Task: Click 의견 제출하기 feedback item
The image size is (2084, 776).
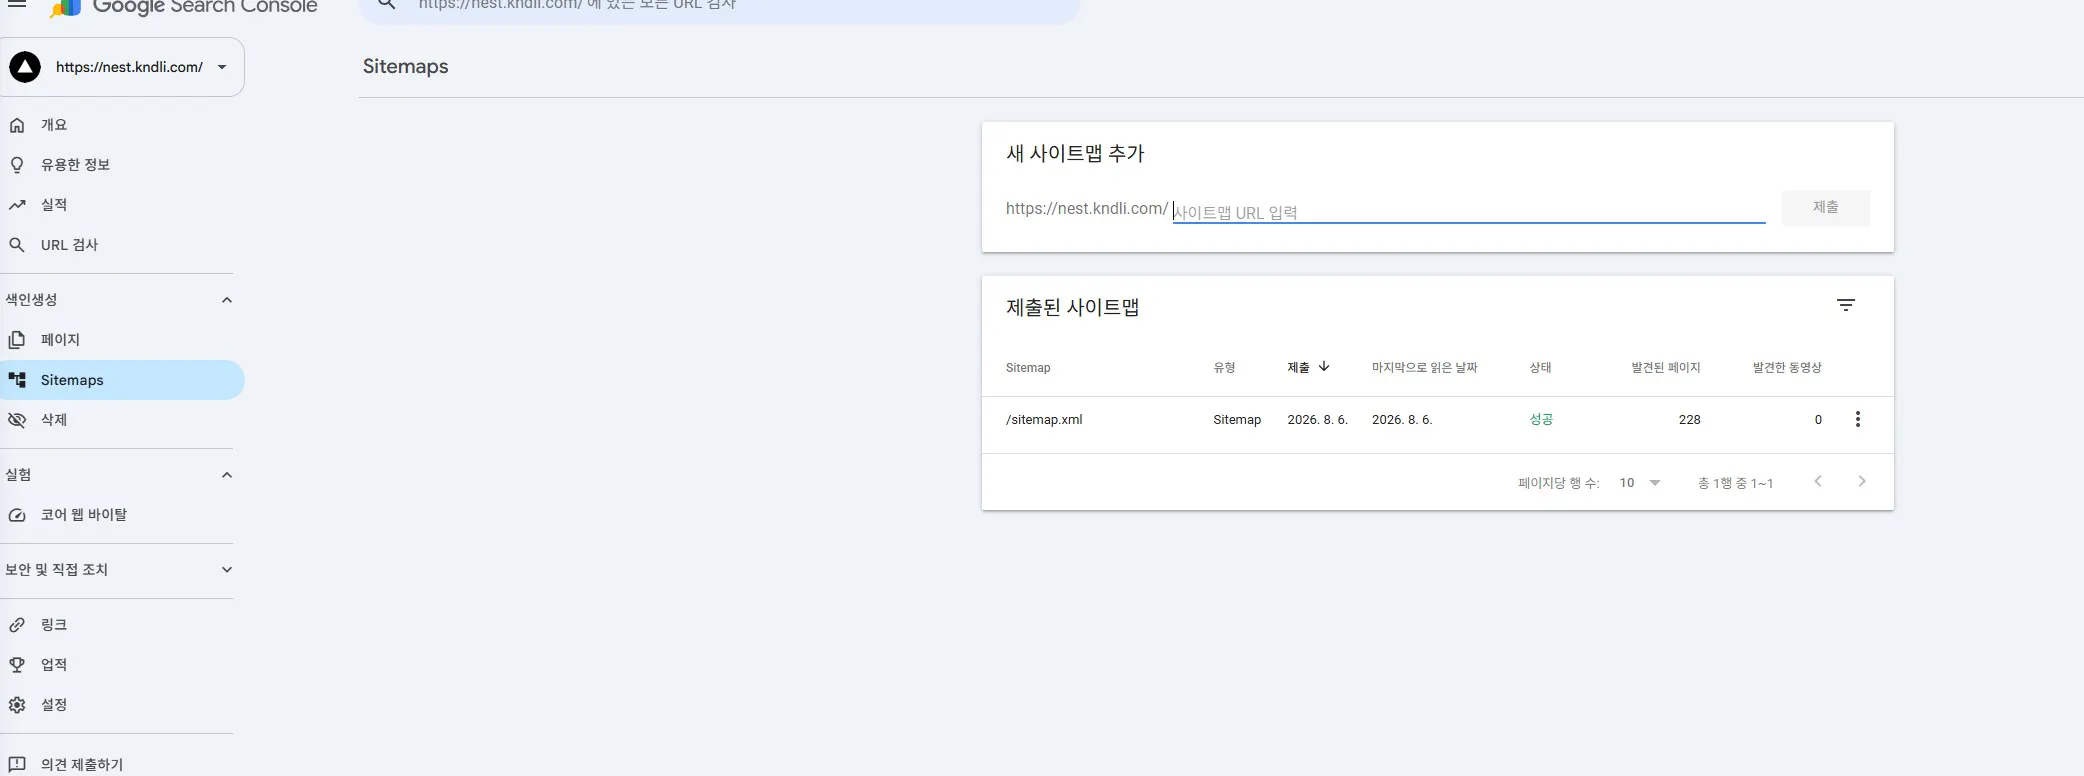Action: point(122,764)
